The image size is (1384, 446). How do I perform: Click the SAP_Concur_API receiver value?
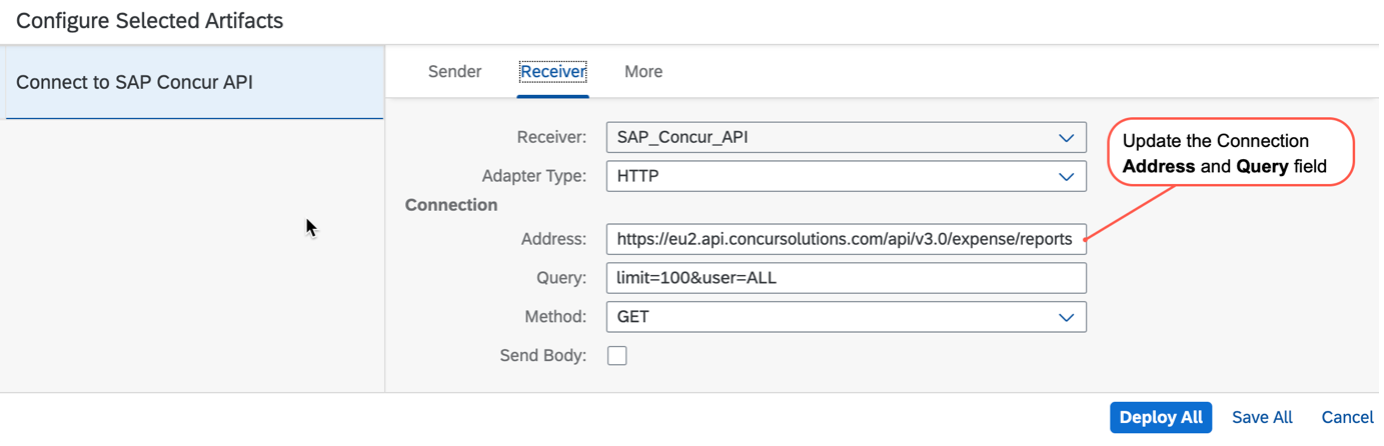click(682, 138)
